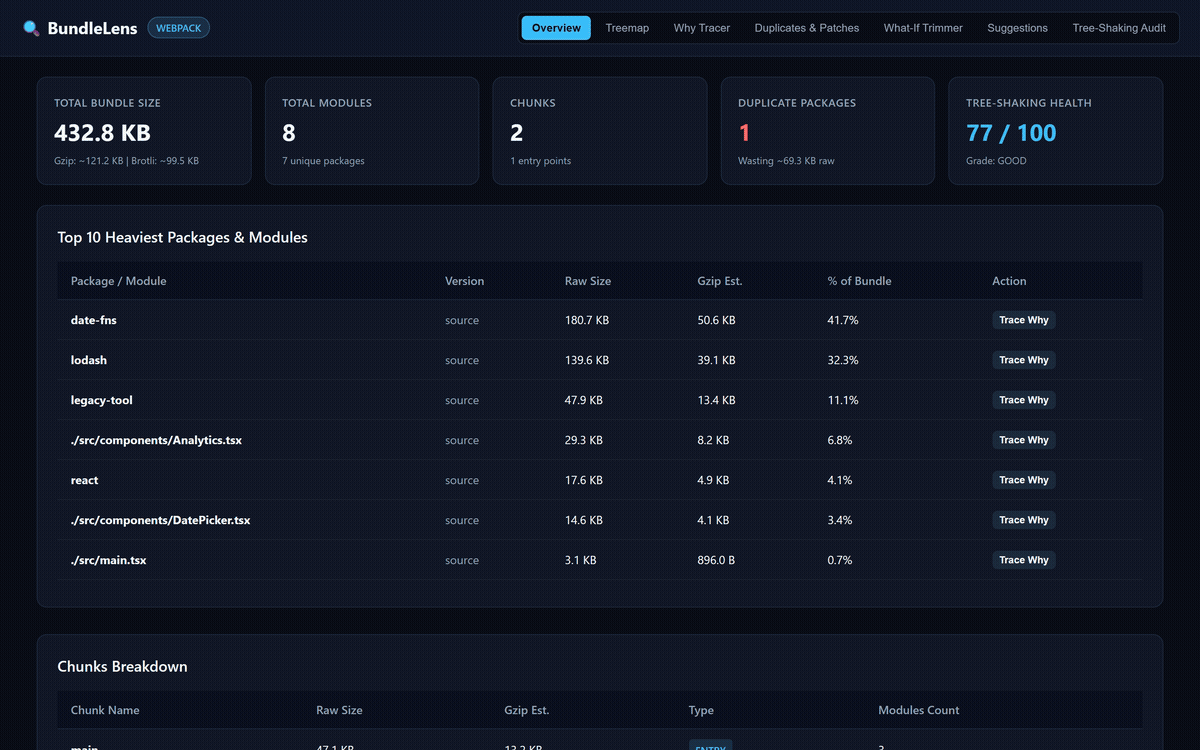Click the 32.3% bundle percentage cell
Image resolution: width=1200 pixels, height=750 pixels.
point(843,360)
